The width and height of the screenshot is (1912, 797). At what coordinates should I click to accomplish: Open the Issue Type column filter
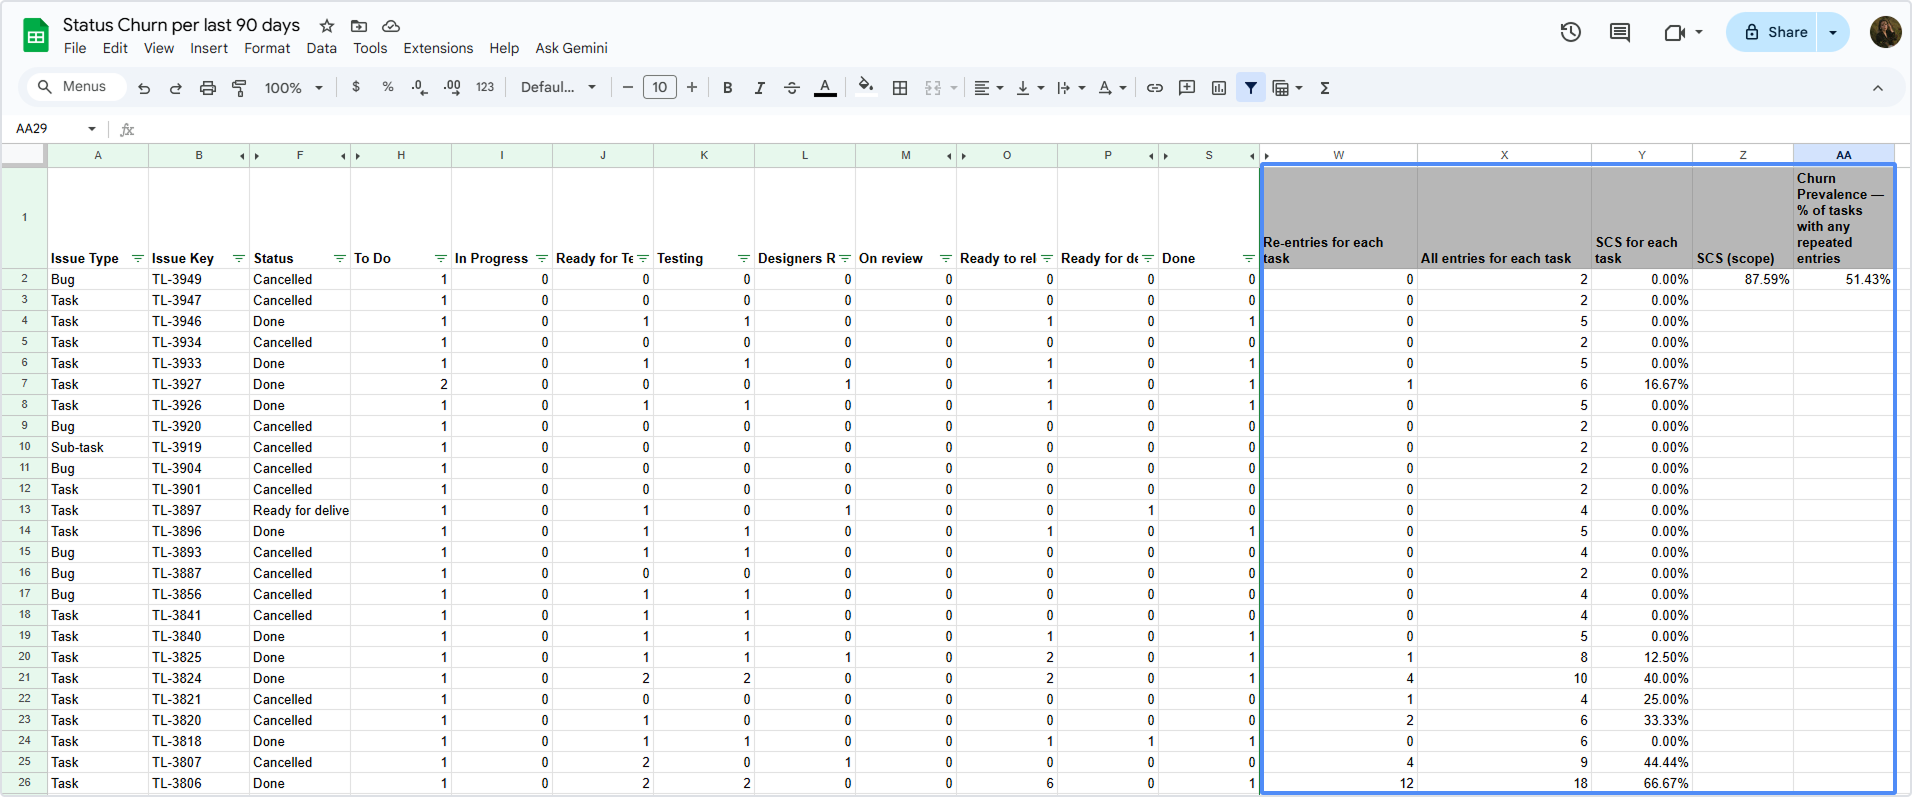click(138, 258)
